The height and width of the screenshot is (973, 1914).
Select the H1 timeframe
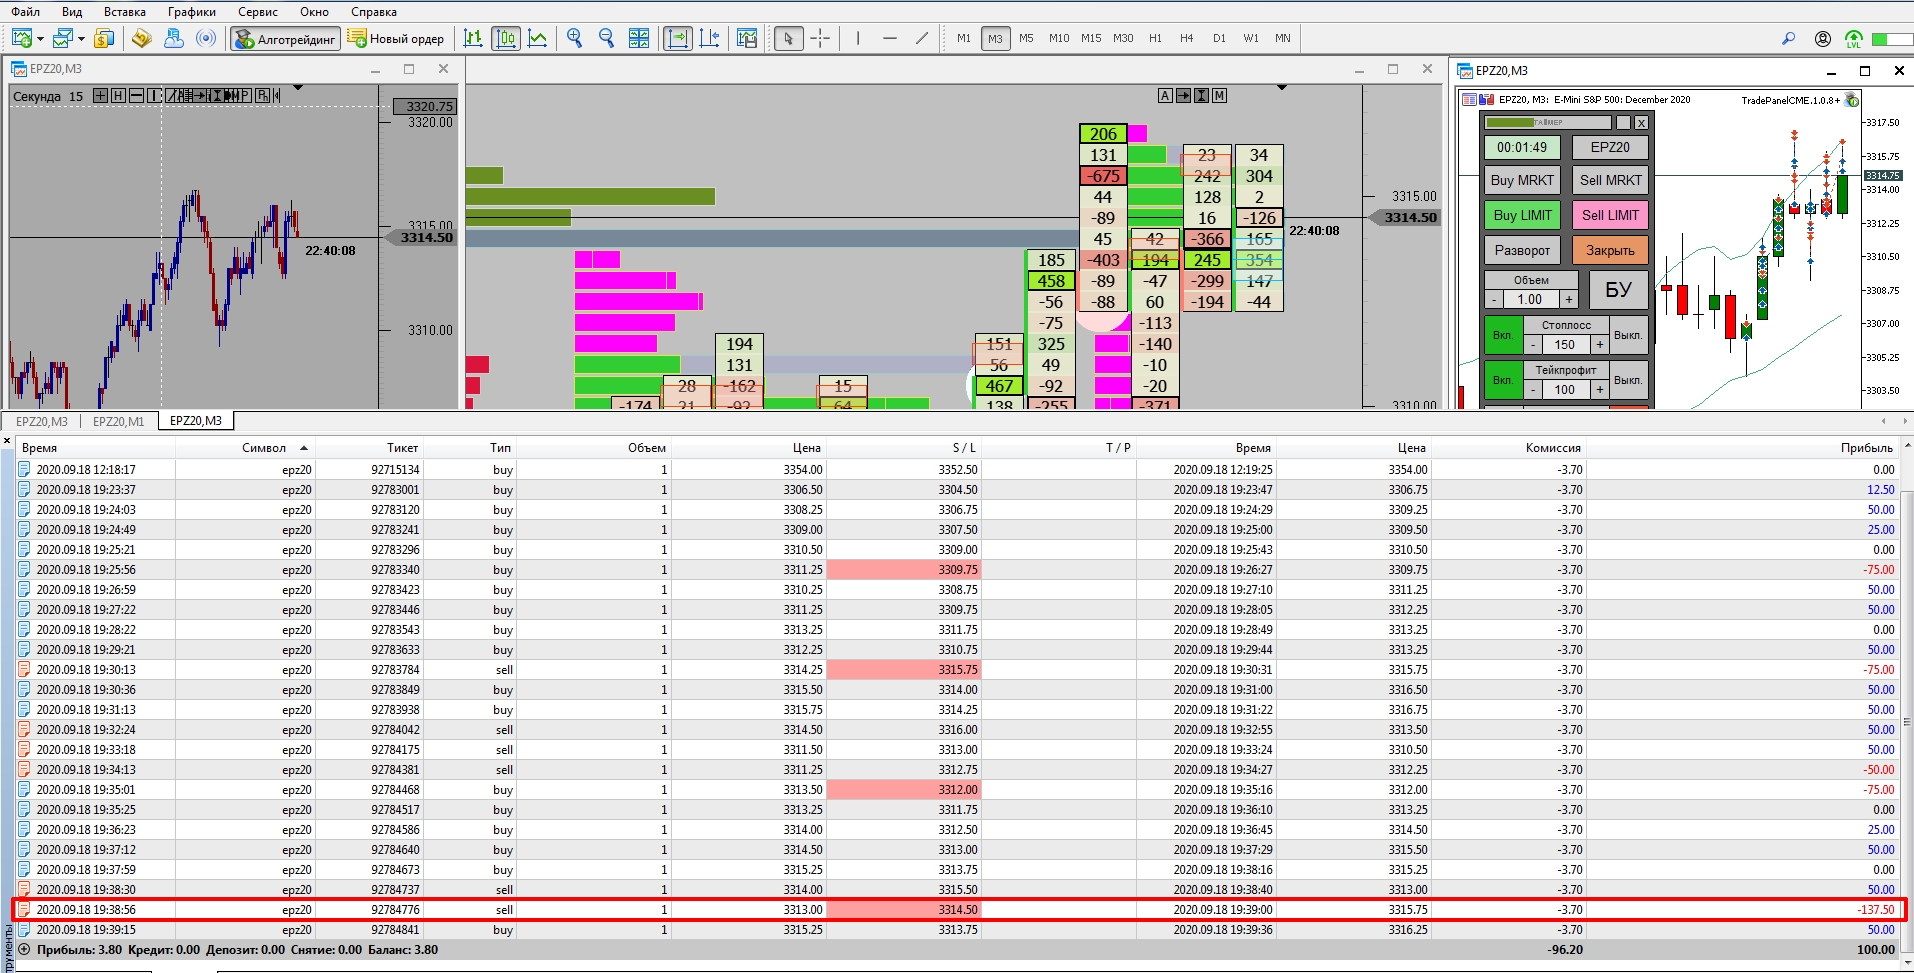1155,38
